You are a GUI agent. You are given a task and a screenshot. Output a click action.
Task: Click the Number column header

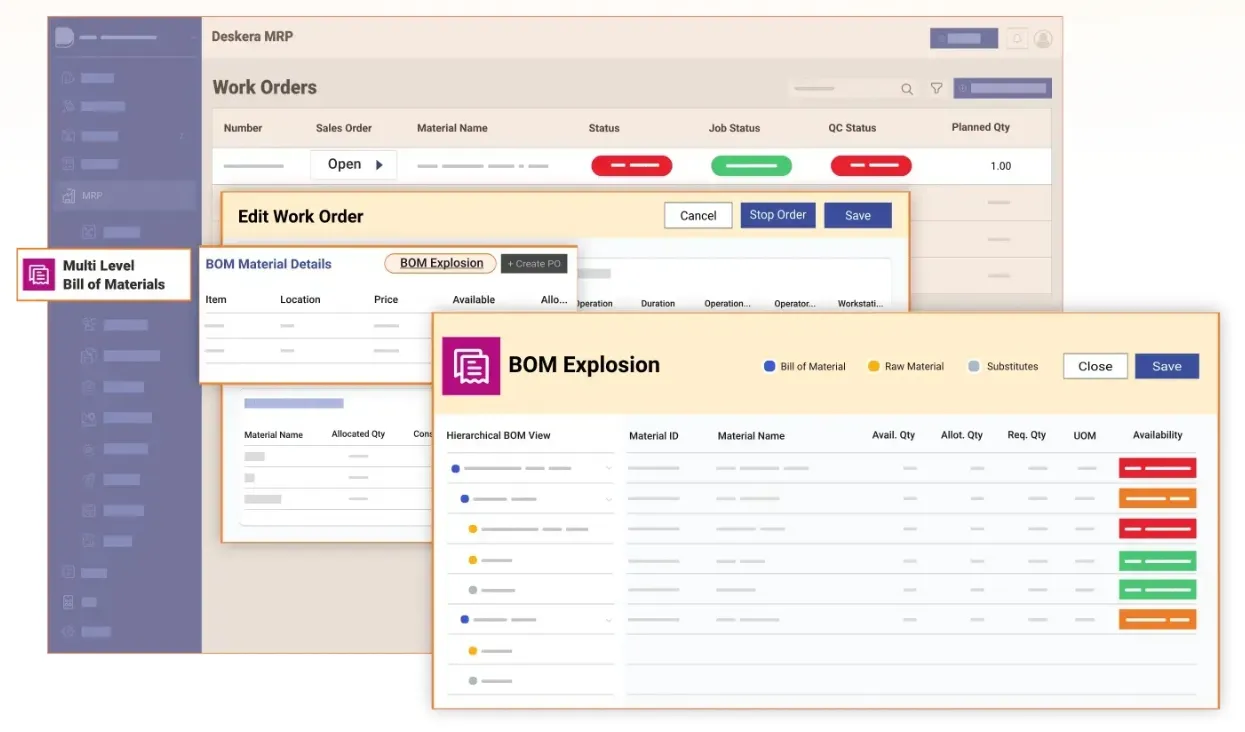[x=243, y=128]
